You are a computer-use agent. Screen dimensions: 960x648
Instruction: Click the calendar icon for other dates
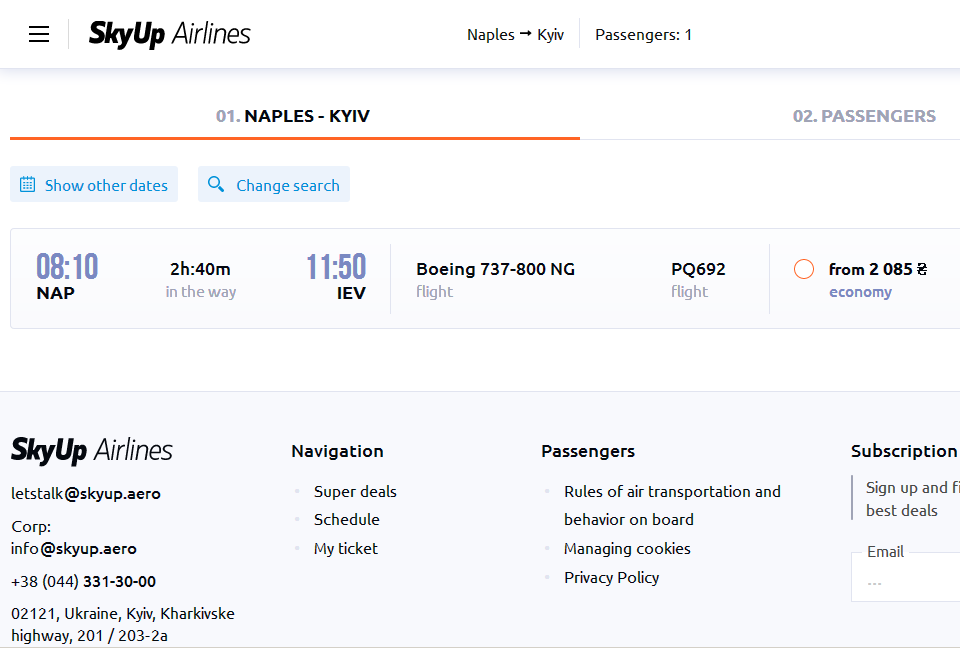(28, 184)
